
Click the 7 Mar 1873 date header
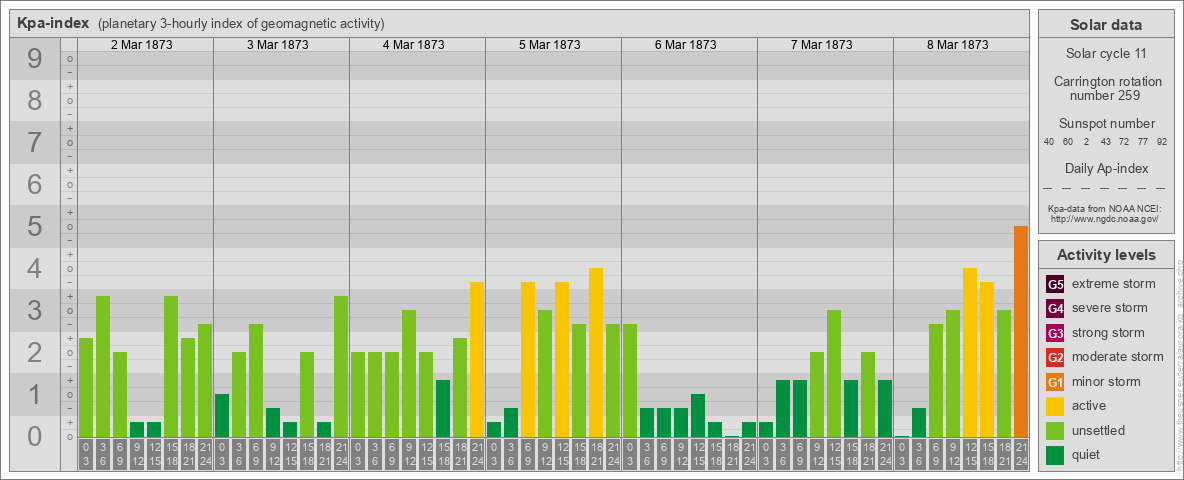click(x=822, y=45)
